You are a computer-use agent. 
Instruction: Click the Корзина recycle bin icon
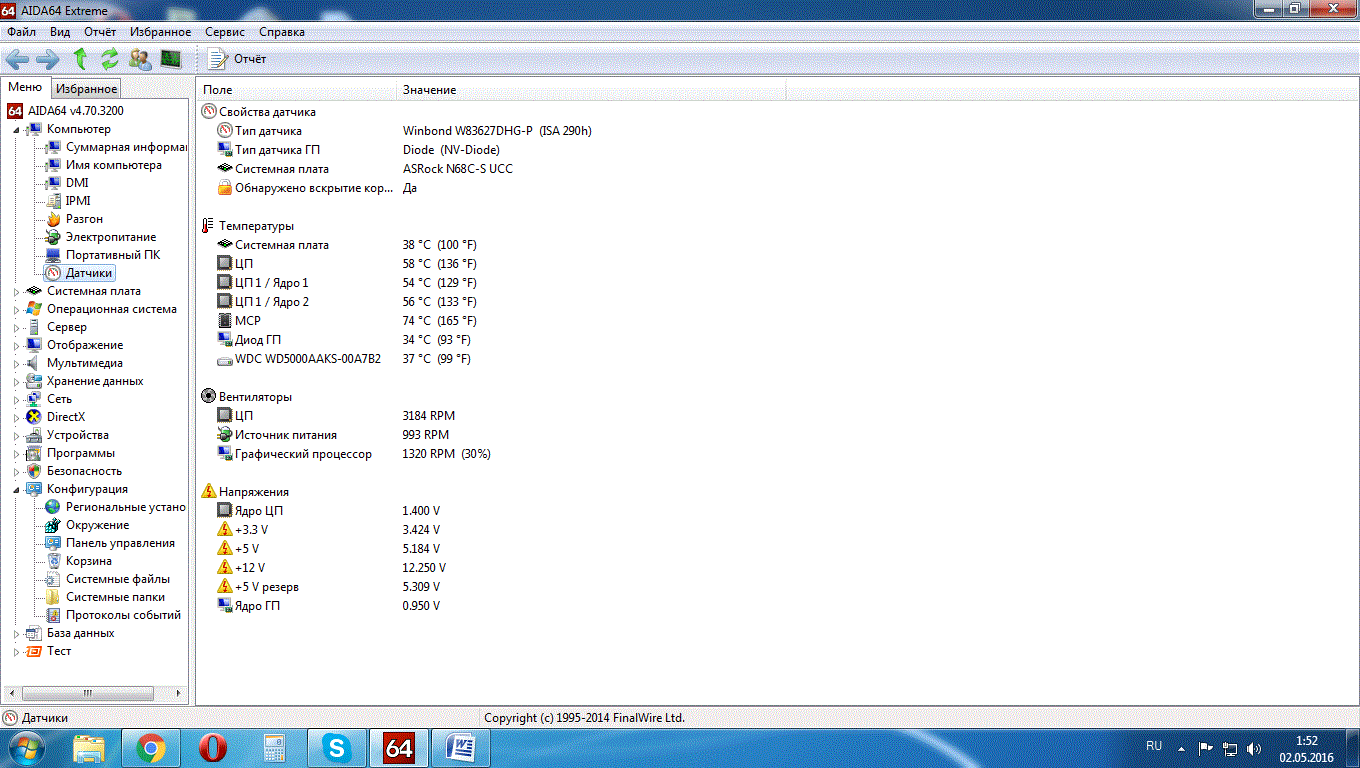click(x=53, y=561)
